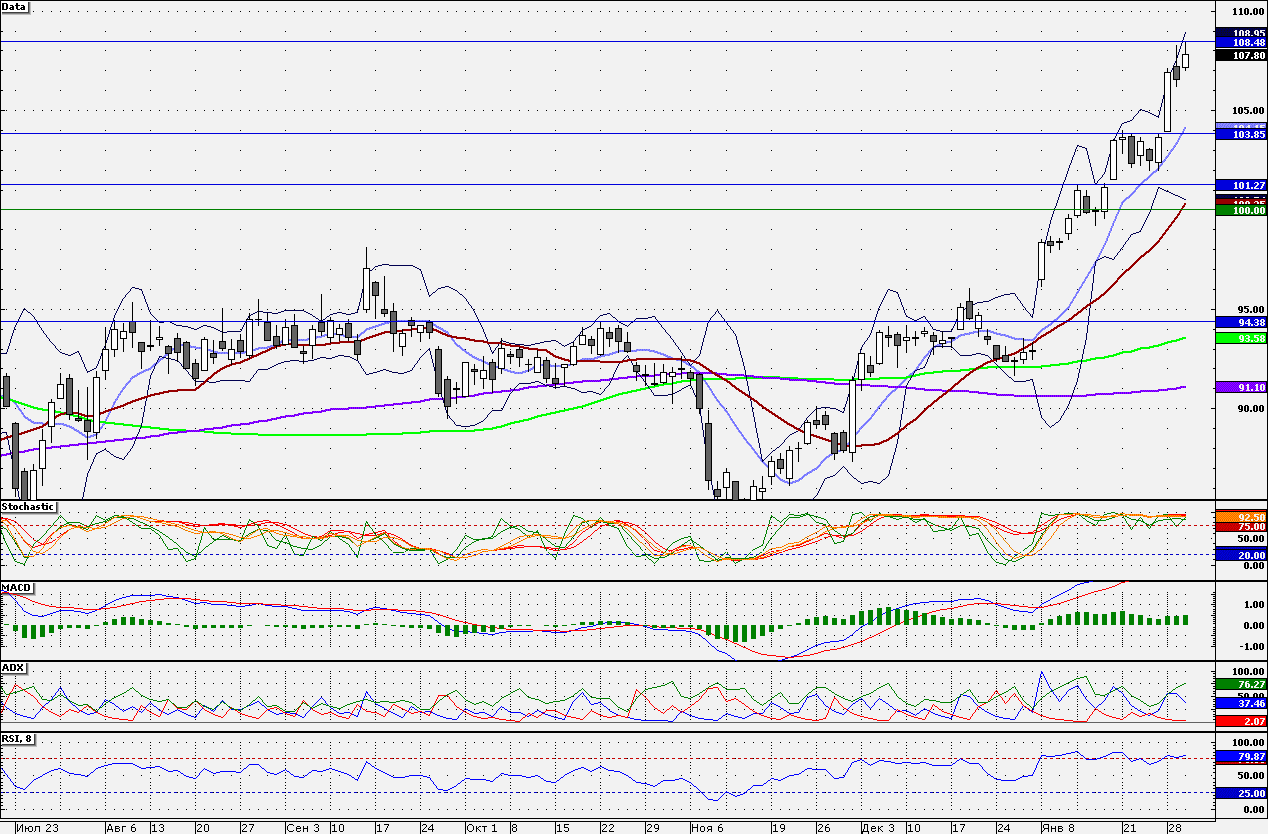Select the green 76.27 ADX value tag
Image resolution: width=1268 pixels, height=834 pixels.
[x=1240, y=684]
